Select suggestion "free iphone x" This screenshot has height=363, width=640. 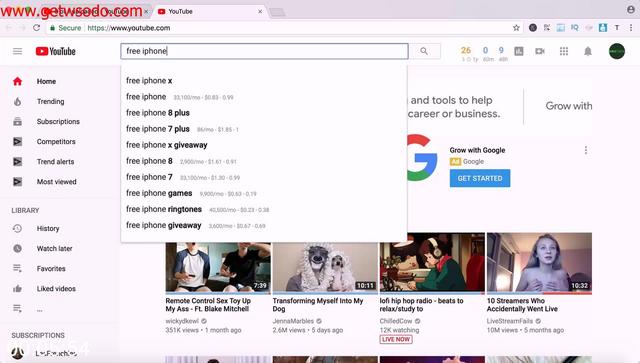[x=264, y=80]
